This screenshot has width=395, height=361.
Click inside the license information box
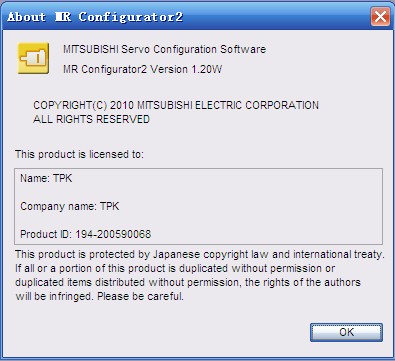198,206
